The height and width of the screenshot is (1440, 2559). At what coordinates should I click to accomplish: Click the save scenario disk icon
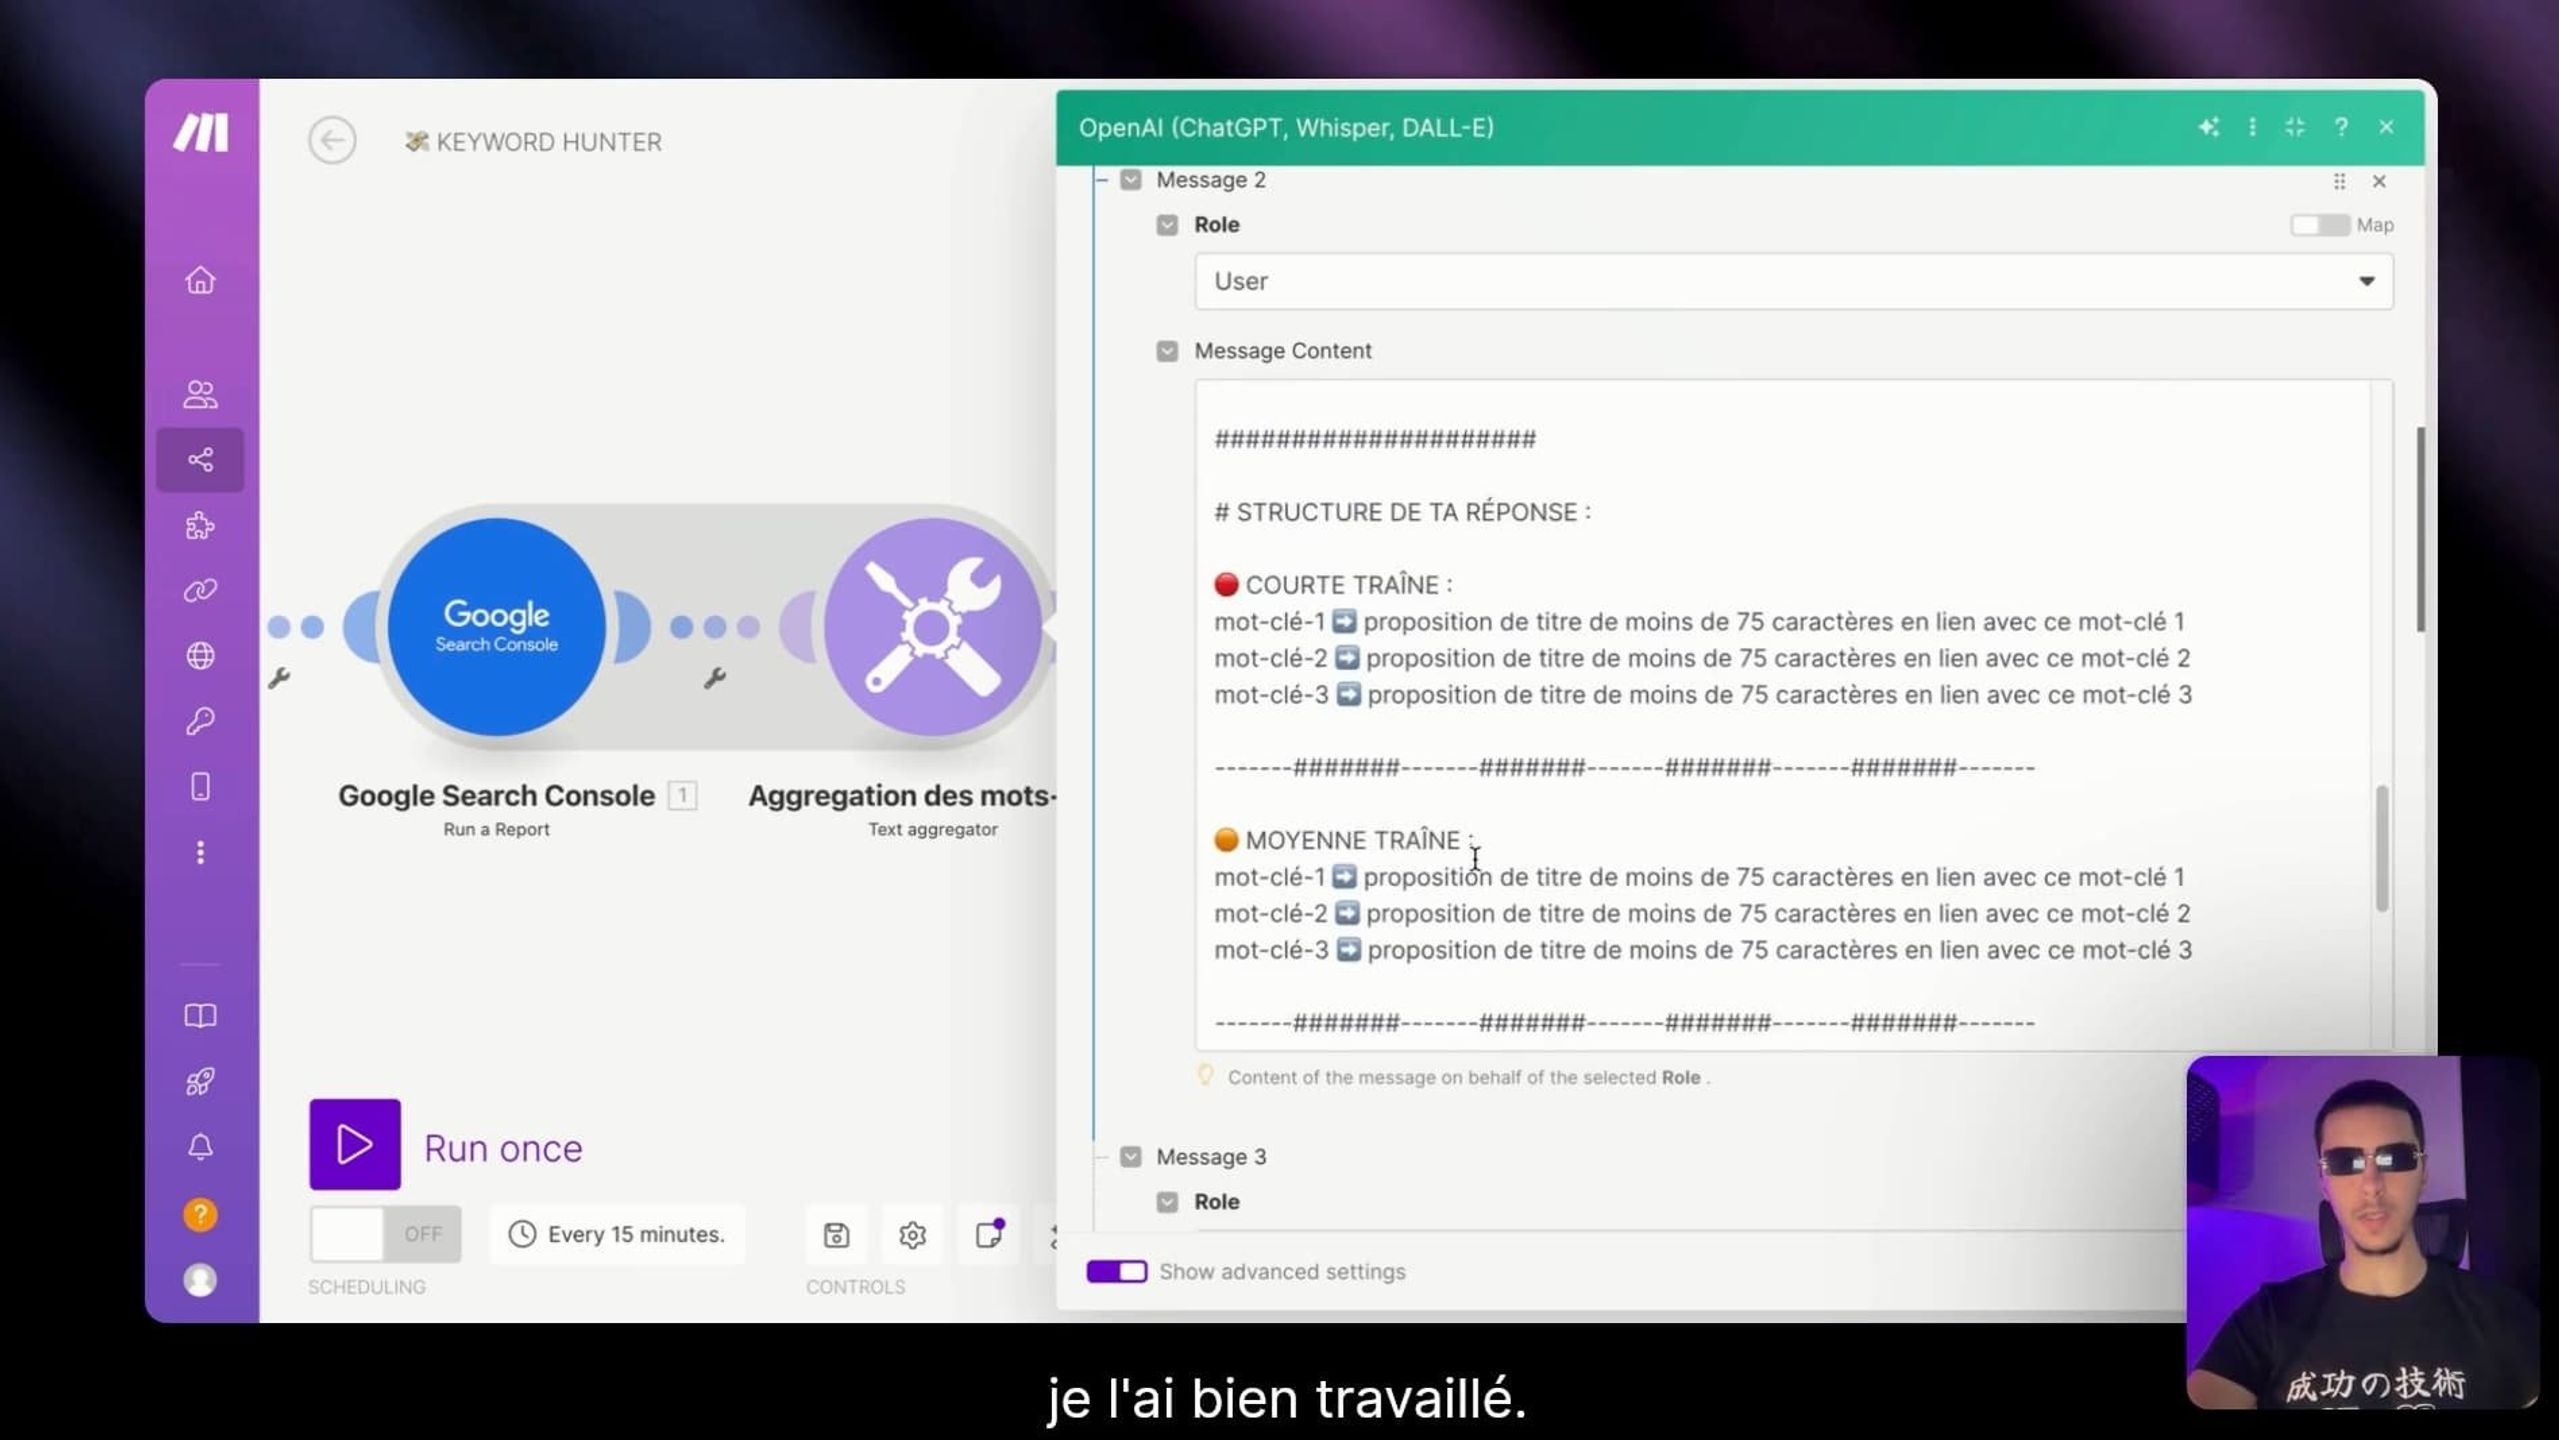point(836,1235)
